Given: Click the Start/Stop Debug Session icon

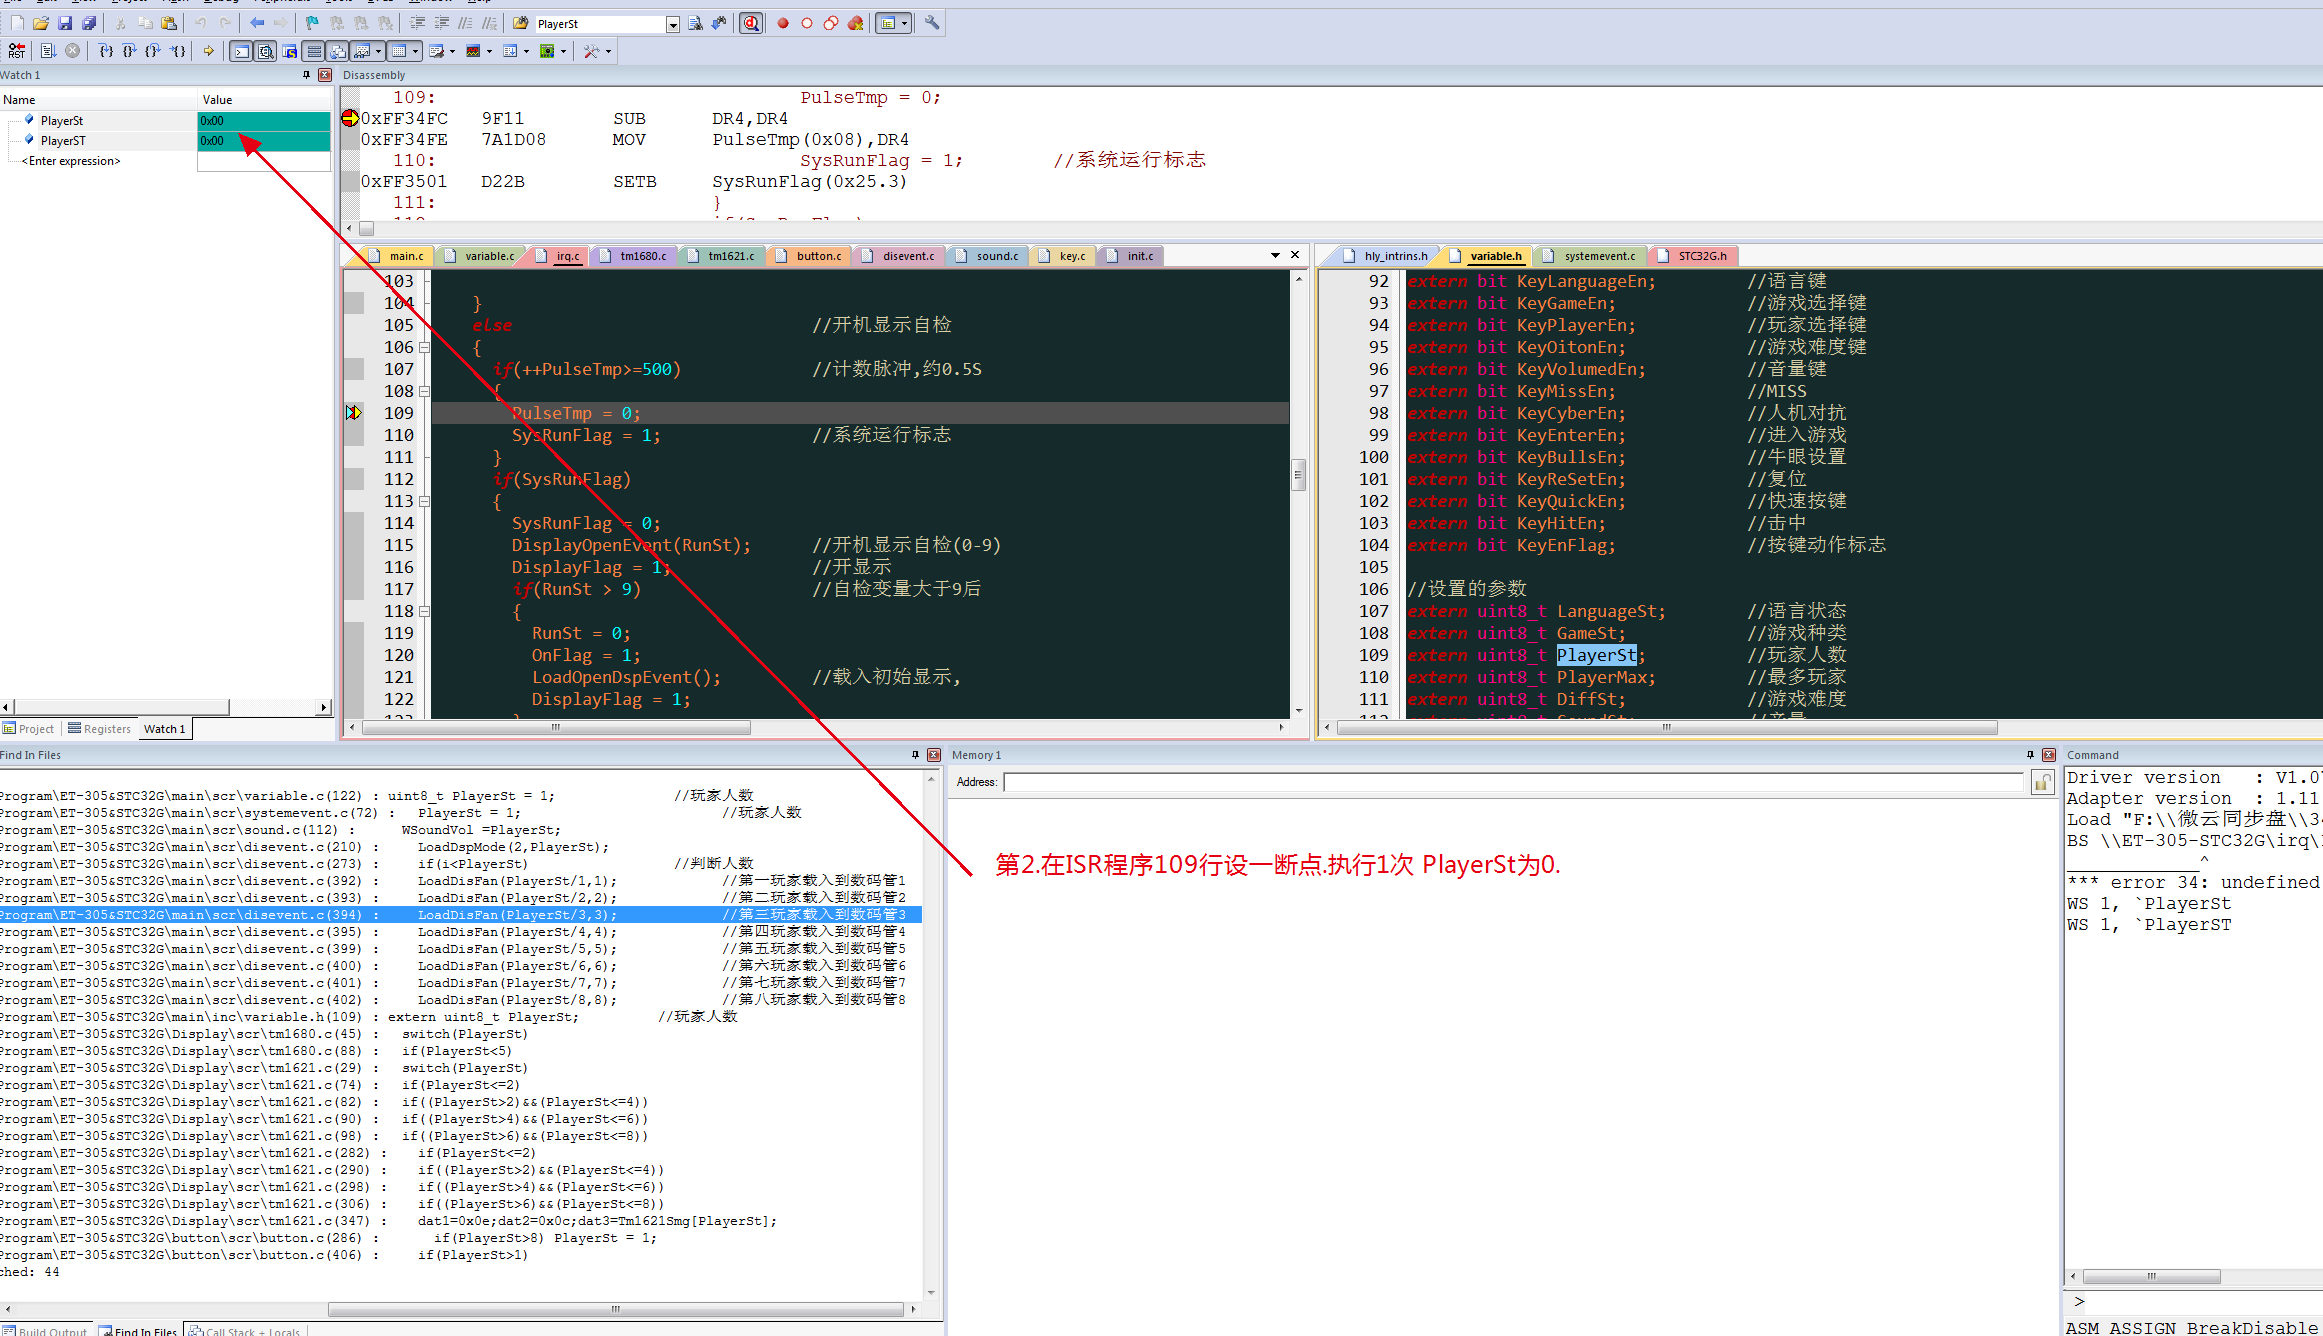Looking at the screenshot, I should tap(751, 23).
